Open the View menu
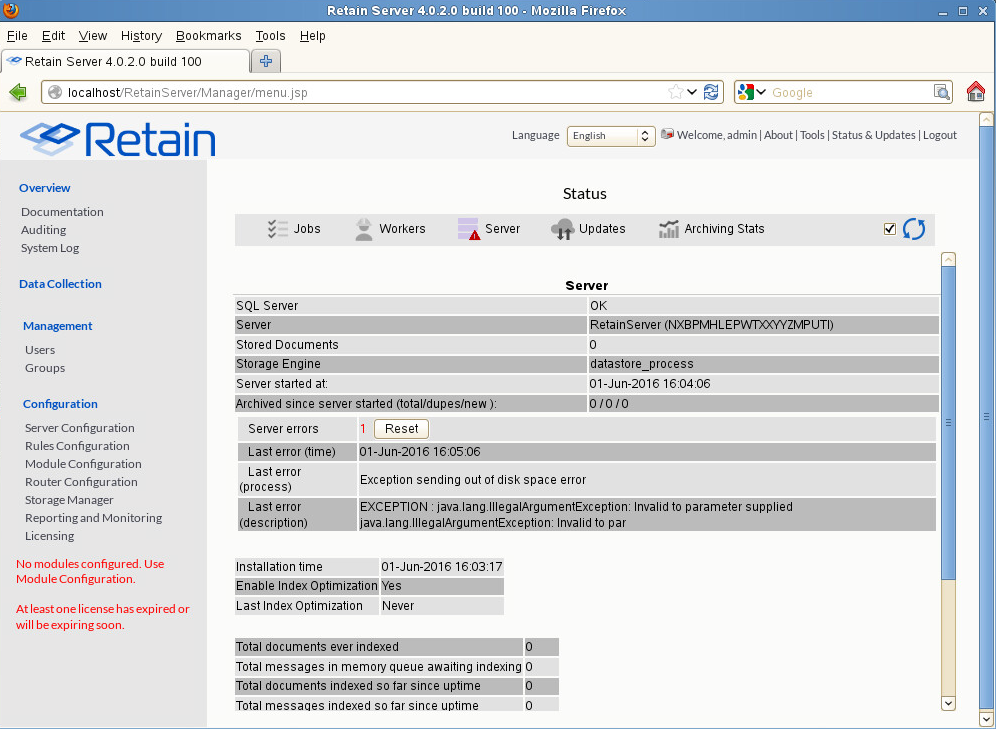Image resolution: width=996 pixels, height=729 pixels. pos(93,36)
